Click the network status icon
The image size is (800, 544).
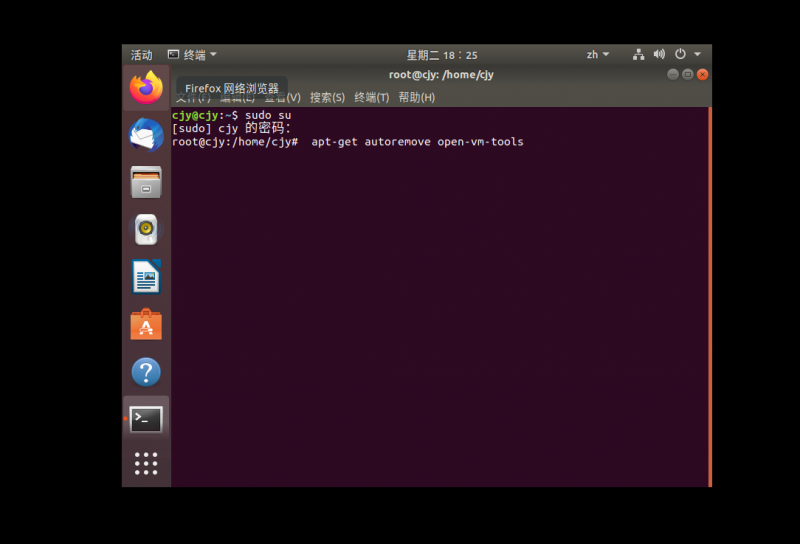point(639,55)
